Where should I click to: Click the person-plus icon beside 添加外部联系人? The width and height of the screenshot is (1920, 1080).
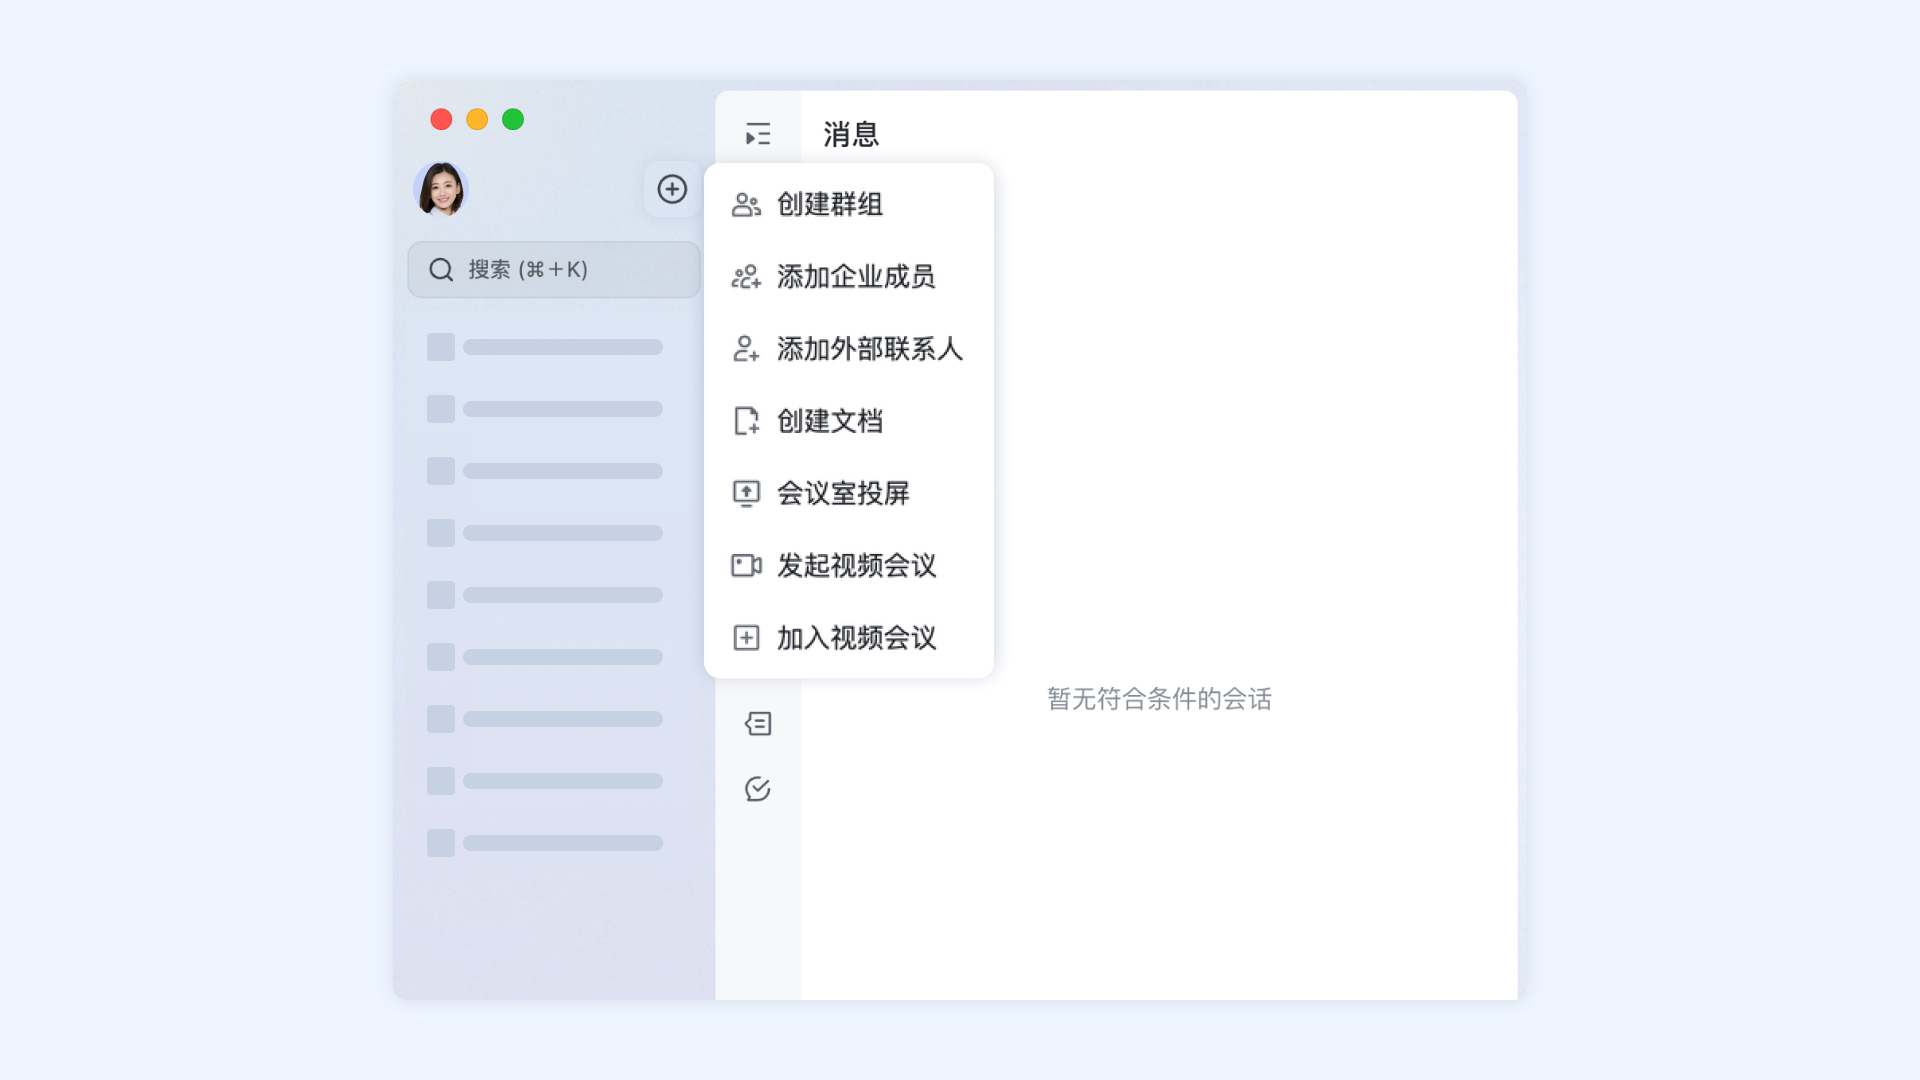(x=746, y=349)
